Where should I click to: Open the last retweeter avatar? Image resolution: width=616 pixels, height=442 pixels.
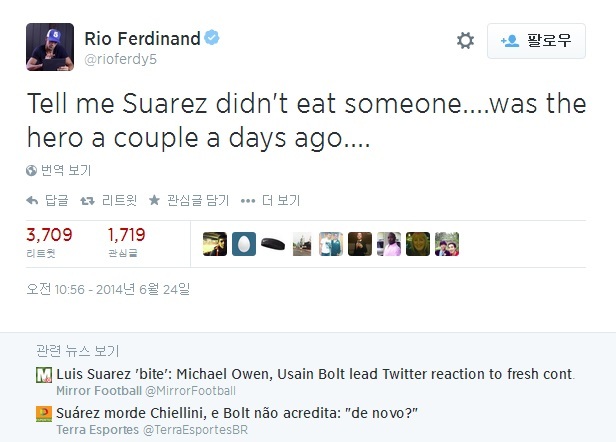[x=447, y=243]
